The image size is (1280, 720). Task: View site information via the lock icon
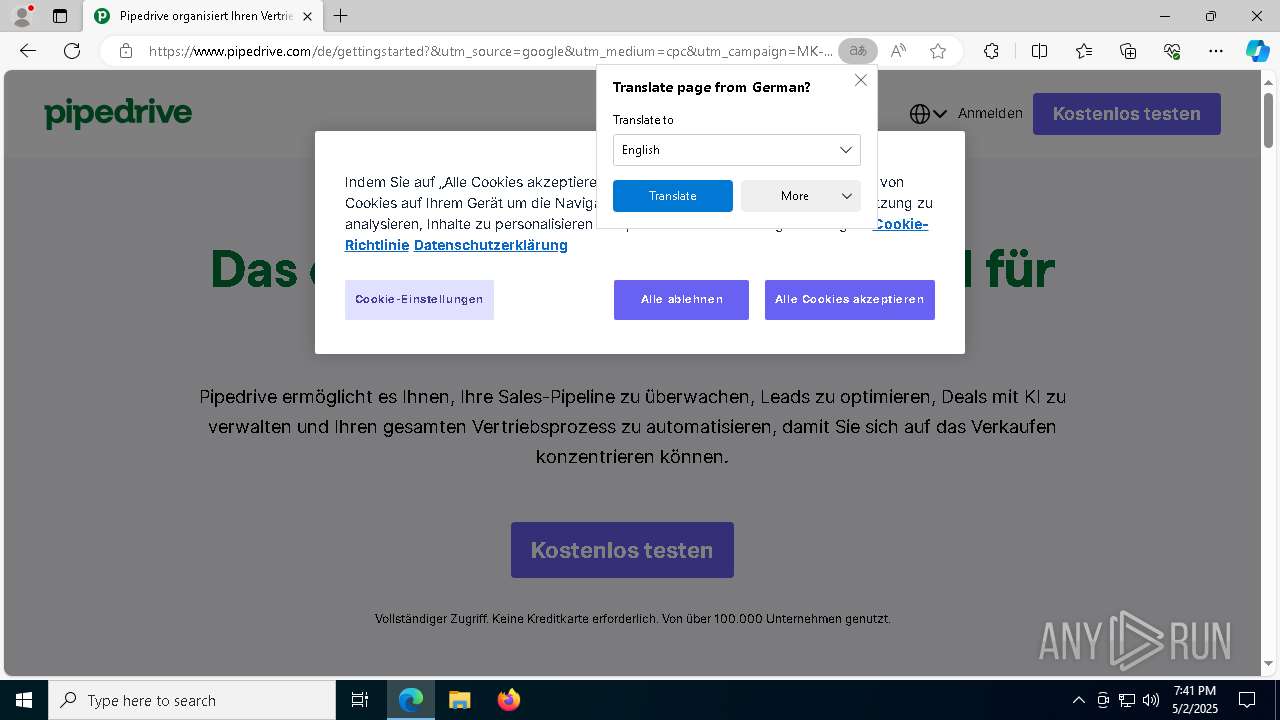point(125,51)
